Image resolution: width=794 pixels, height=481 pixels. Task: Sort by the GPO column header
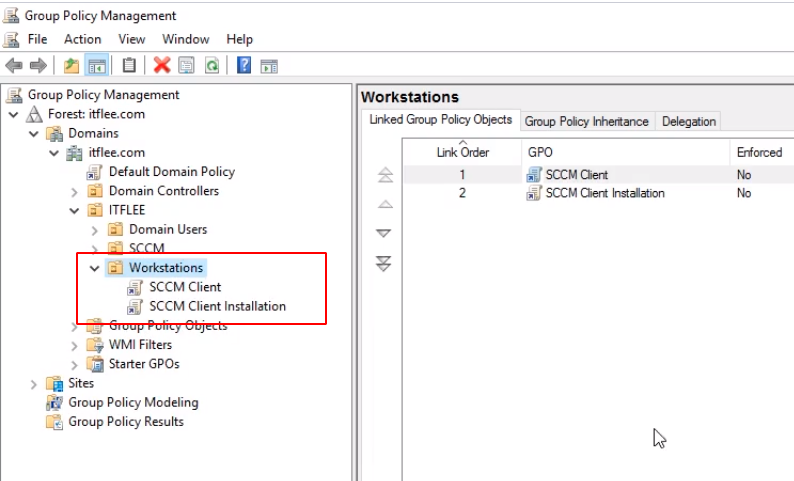626,152
